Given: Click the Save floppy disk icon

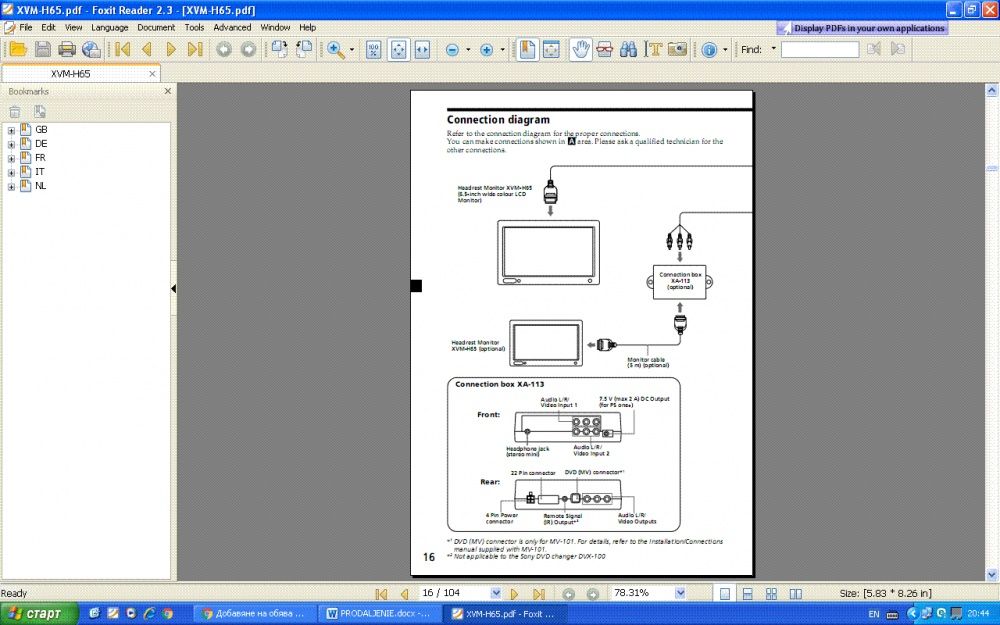Looking at the screenshot, I should pos(43,49).
